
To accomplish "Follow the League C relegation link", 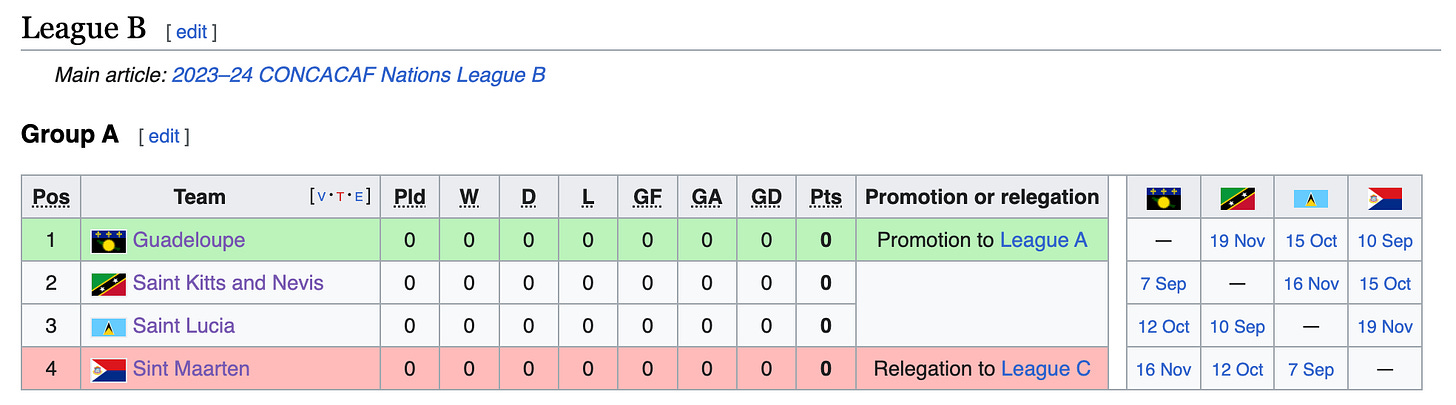I will pos(1046,369).
